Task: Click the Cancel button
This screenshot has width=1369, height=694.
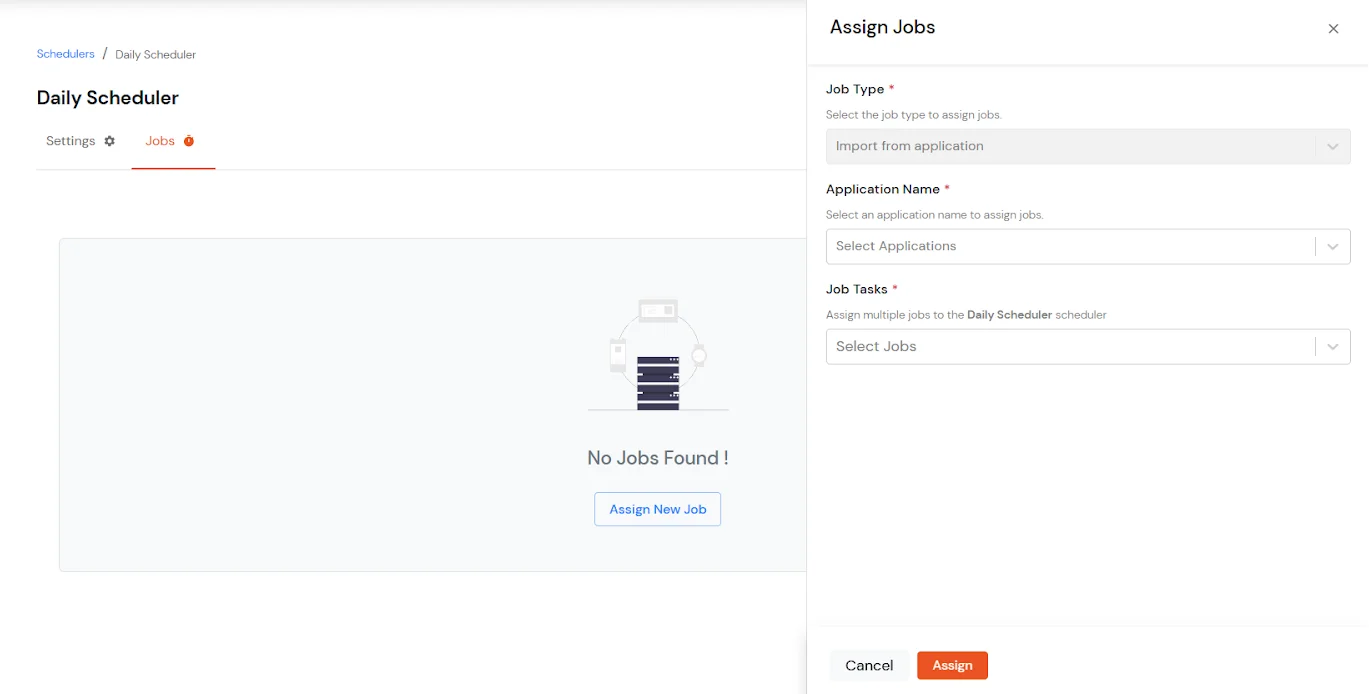Action: [868, 665]
